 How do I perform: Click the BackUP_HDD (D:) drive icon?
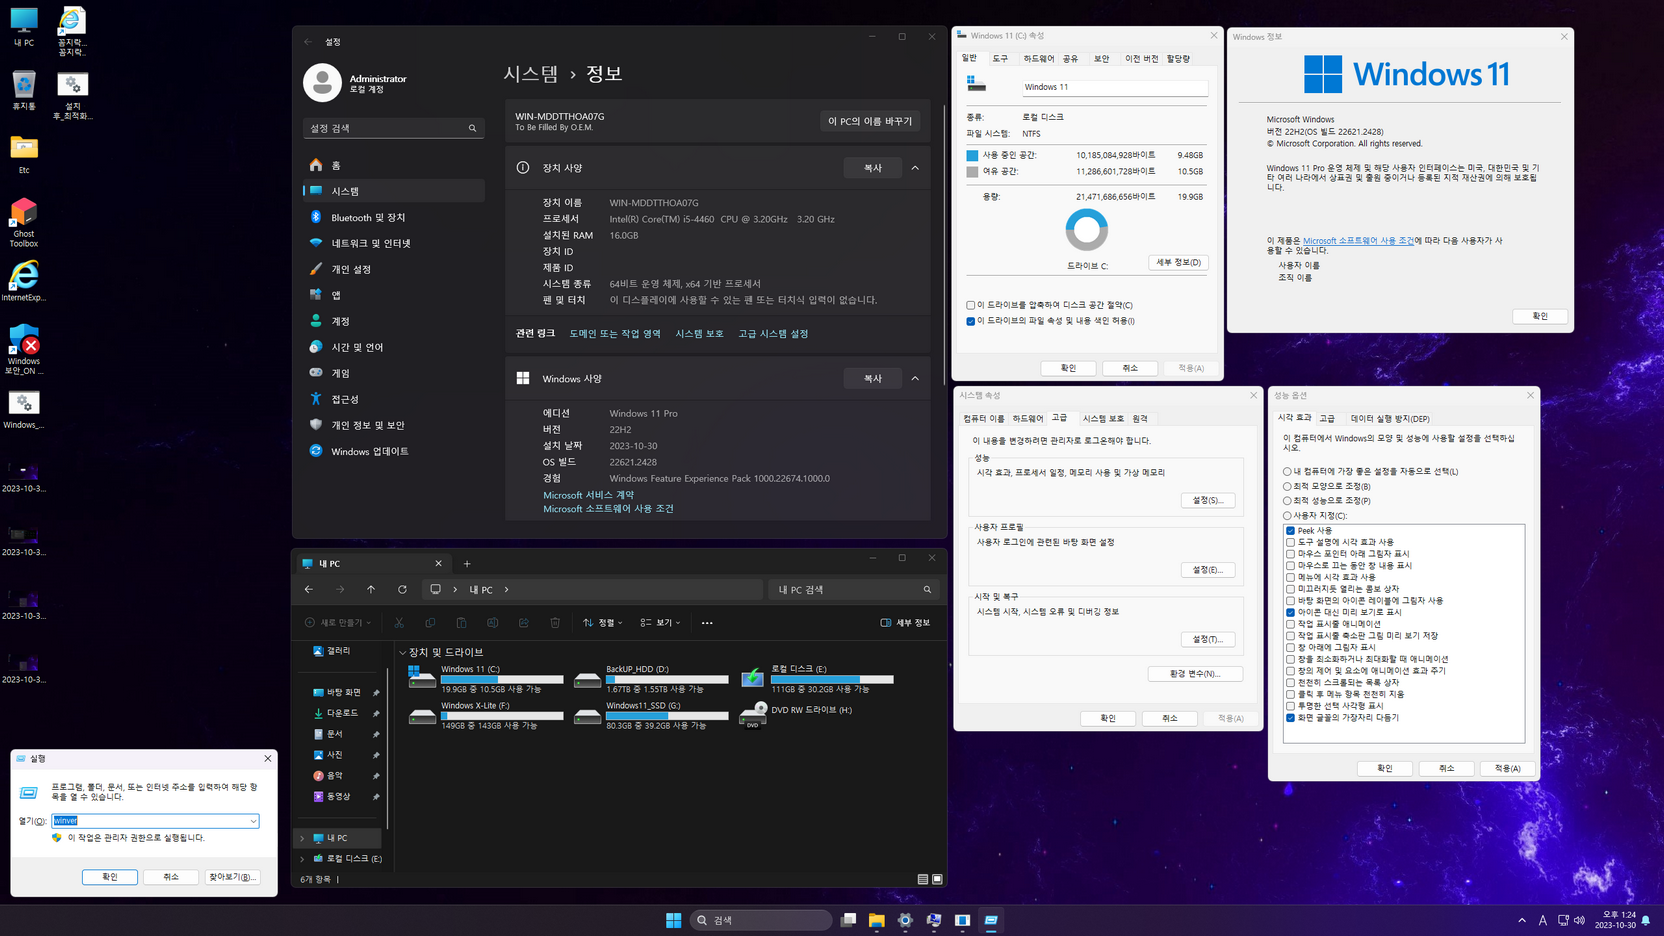[x=587, y=679]
